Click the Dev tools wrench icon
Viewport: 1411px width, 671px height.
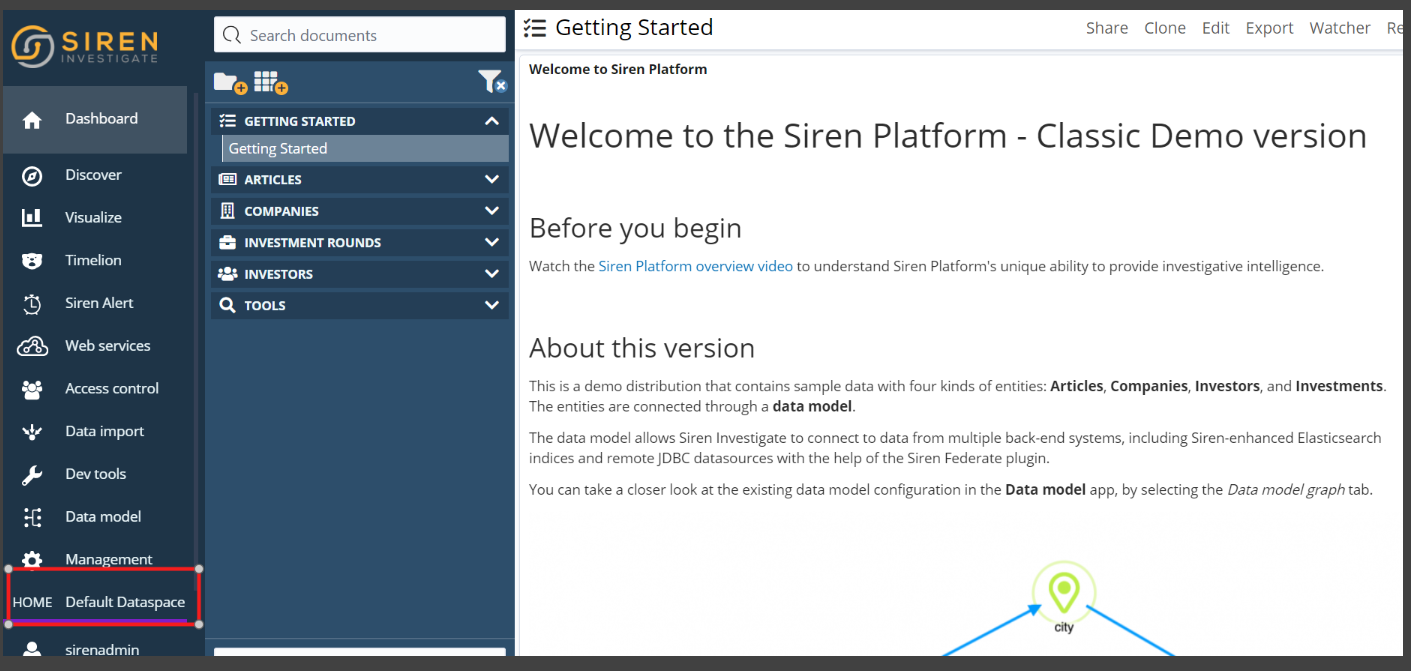point(32,475)
